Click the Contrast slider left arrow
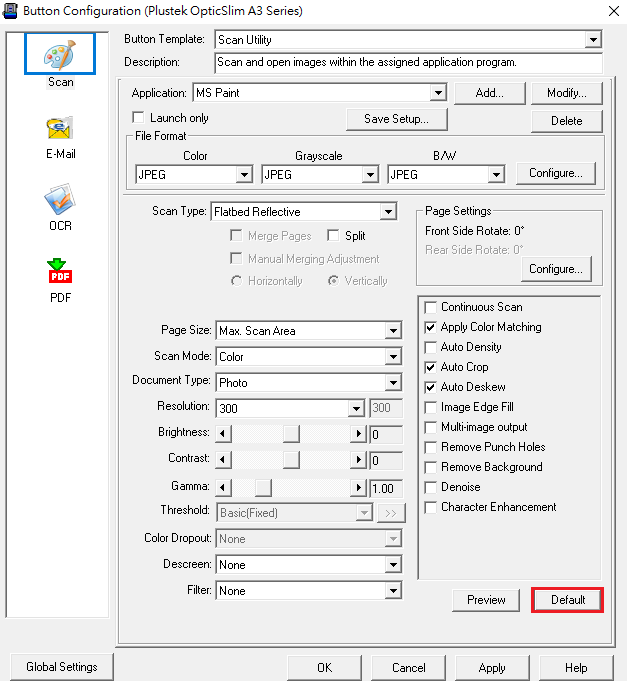627x681 pixels. [224, 460]
